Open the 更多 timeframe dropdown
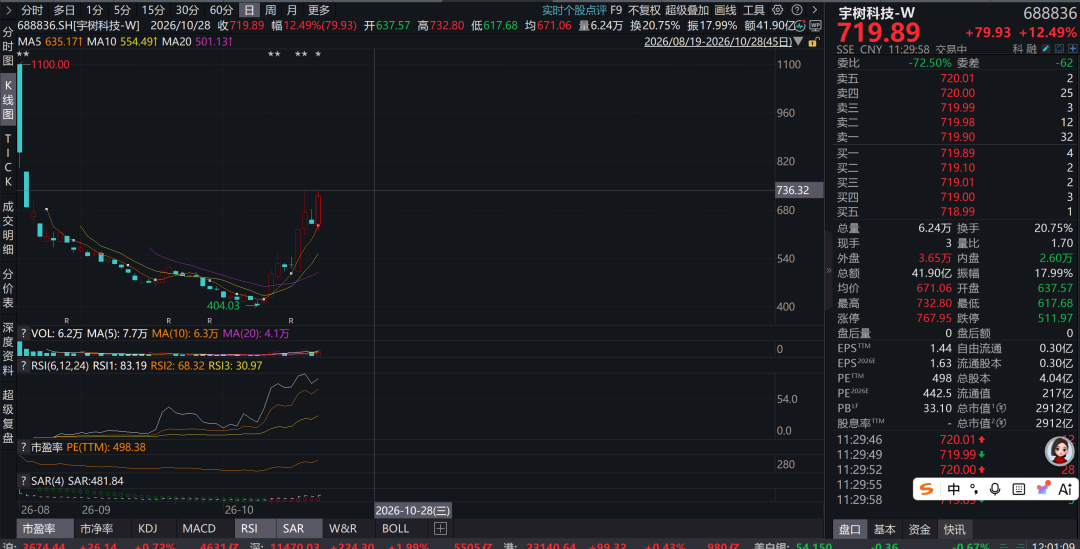Viewport: 1080px width, 549px height. pos(319,10)
